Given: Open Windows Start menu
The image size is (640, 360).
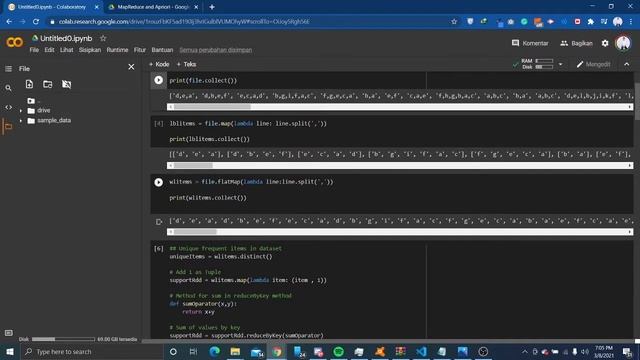Looking at the screenshot, I should 10,351.
